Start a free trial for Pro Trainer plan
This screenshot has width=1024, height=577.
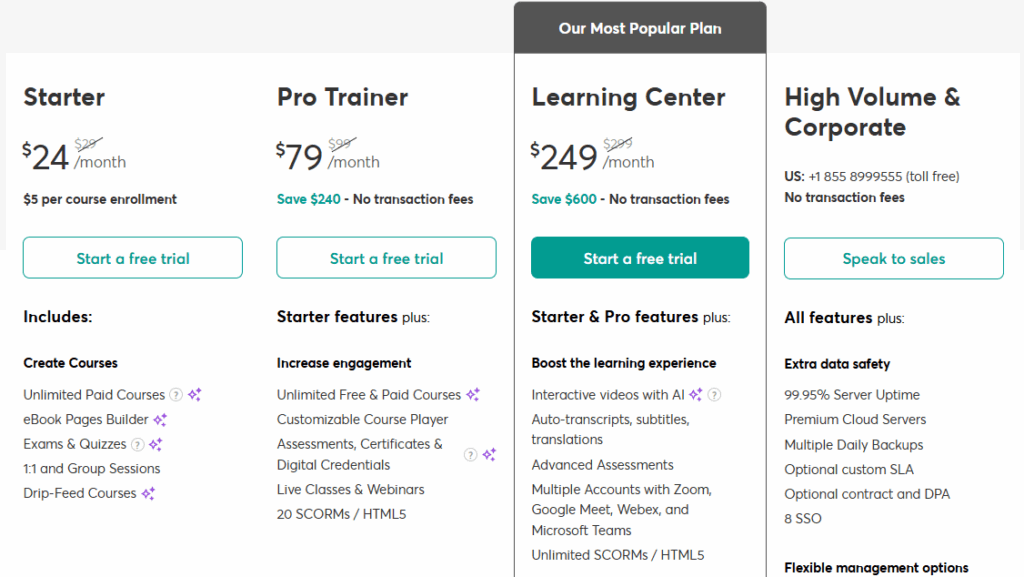click(386, 258)
